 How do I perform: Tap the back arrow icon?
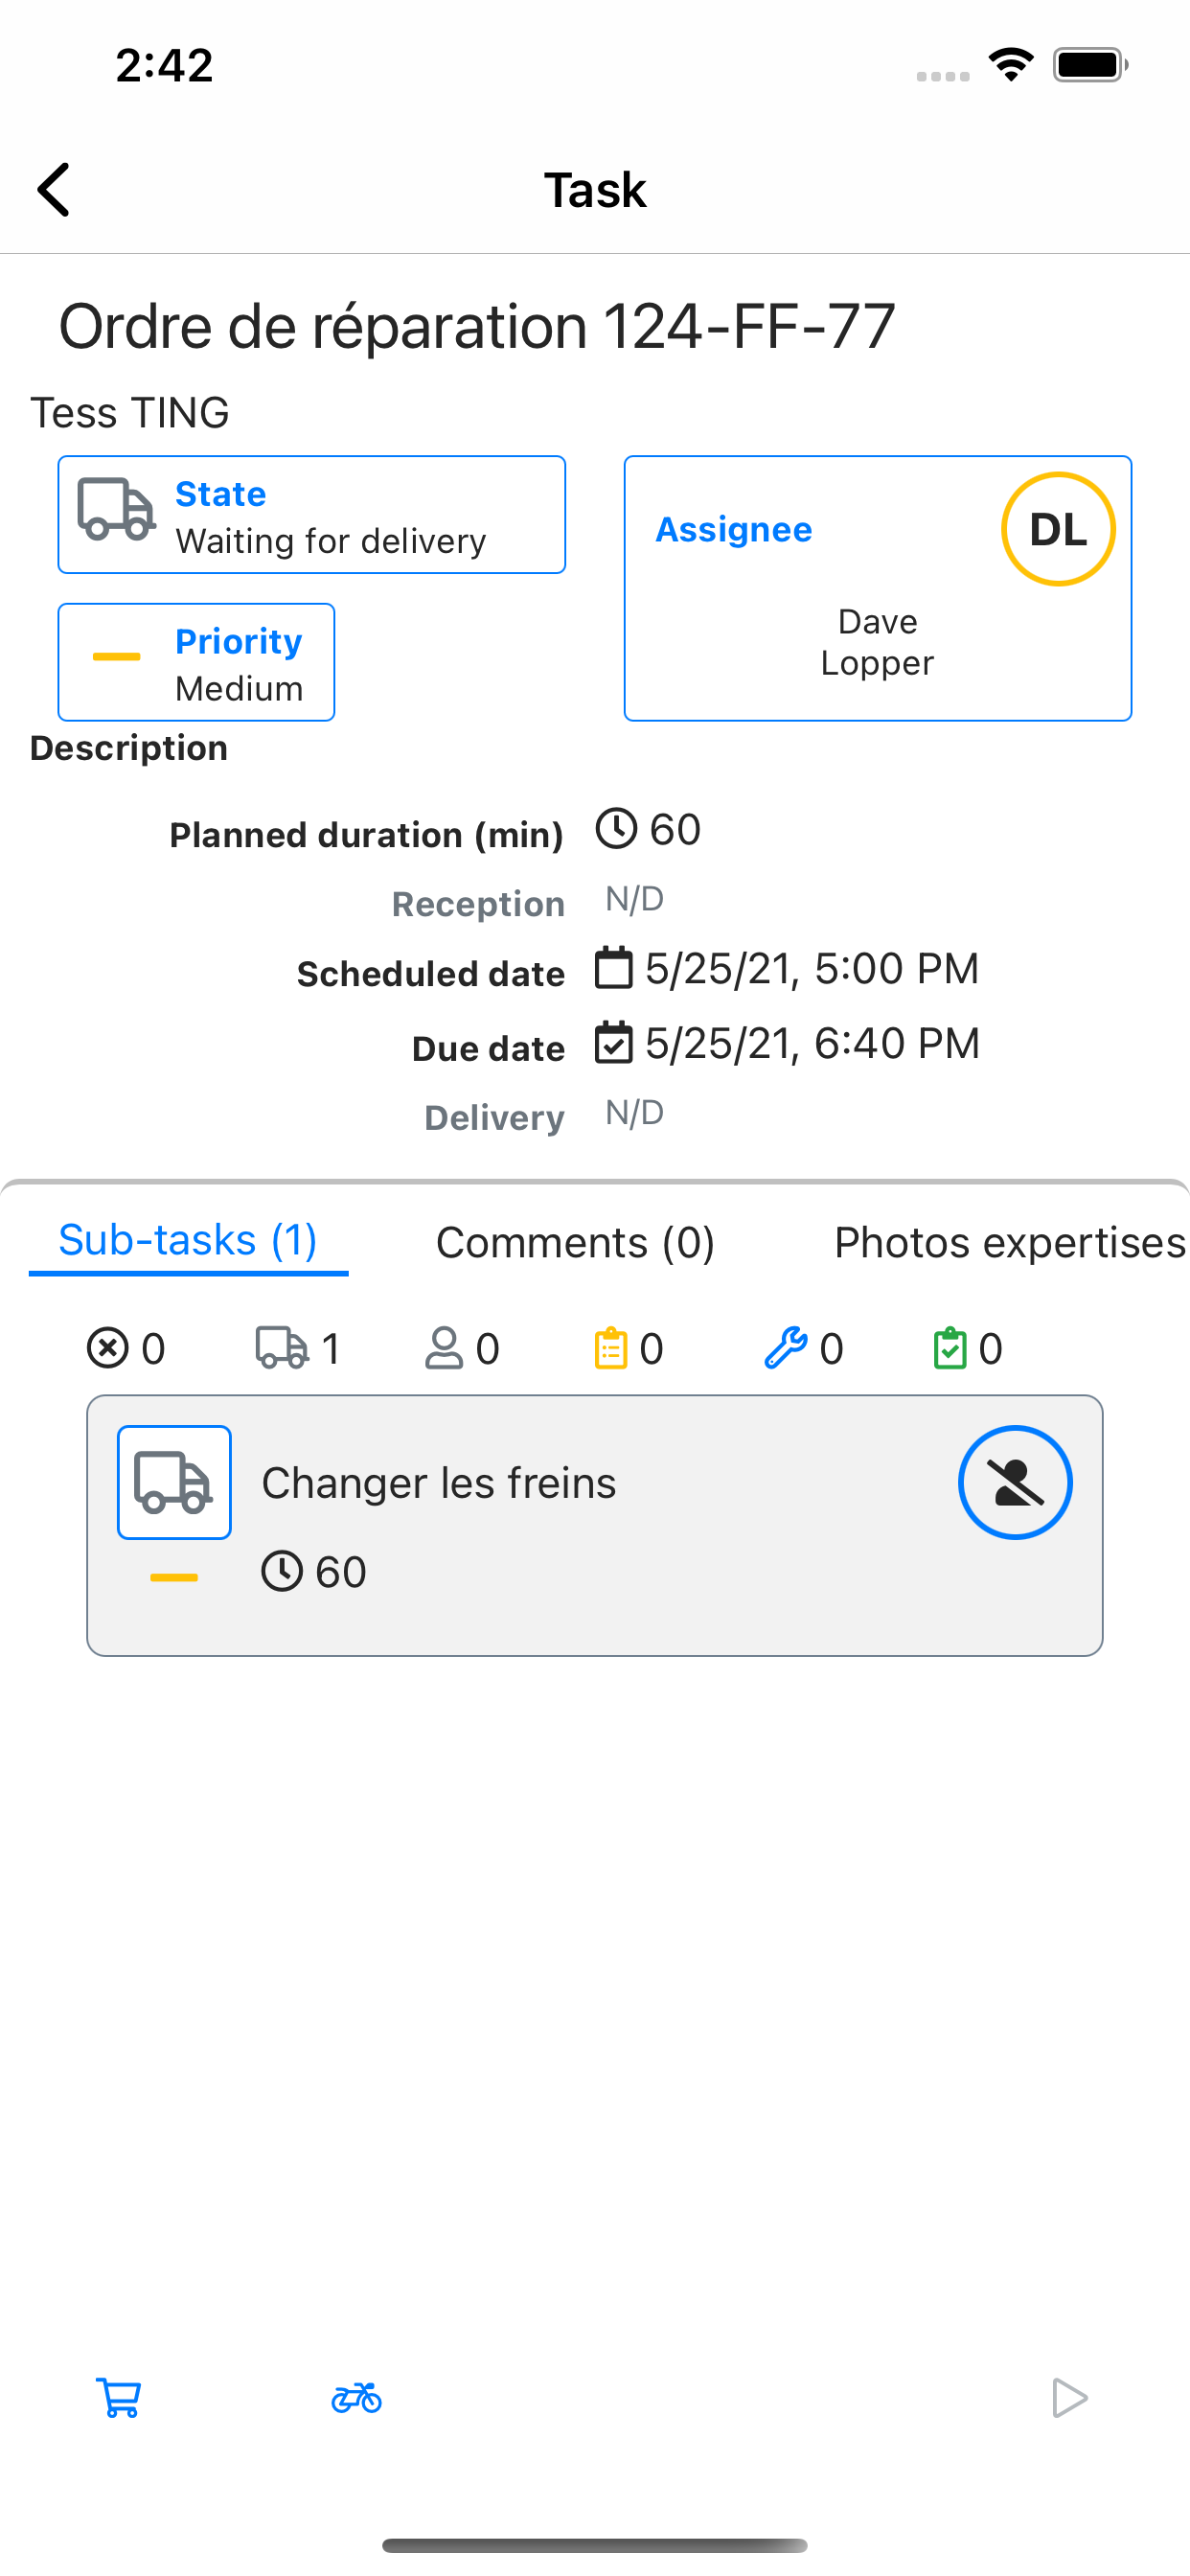(x=54, y=190)
